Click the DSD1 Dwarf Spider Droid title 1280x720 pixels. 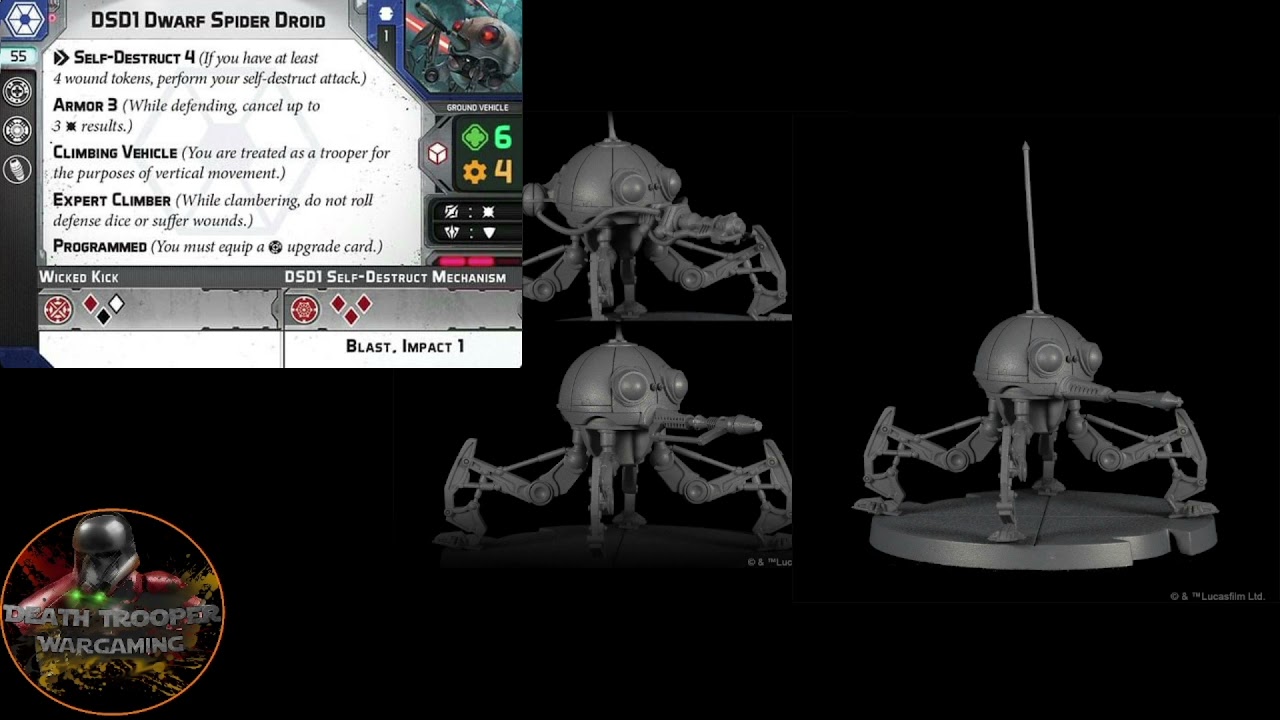coord(208,20)
